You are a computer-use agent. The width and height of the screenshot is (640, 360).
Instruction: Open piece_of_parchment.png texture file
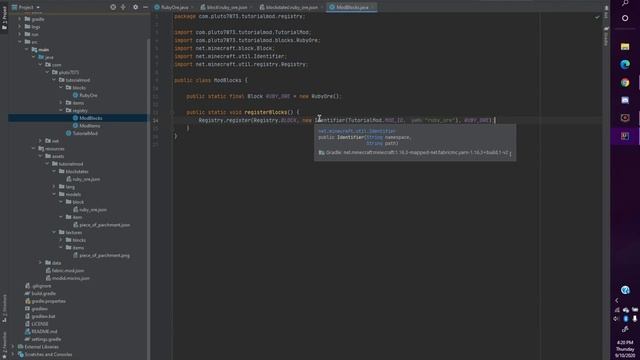click(x=101, y=255)
